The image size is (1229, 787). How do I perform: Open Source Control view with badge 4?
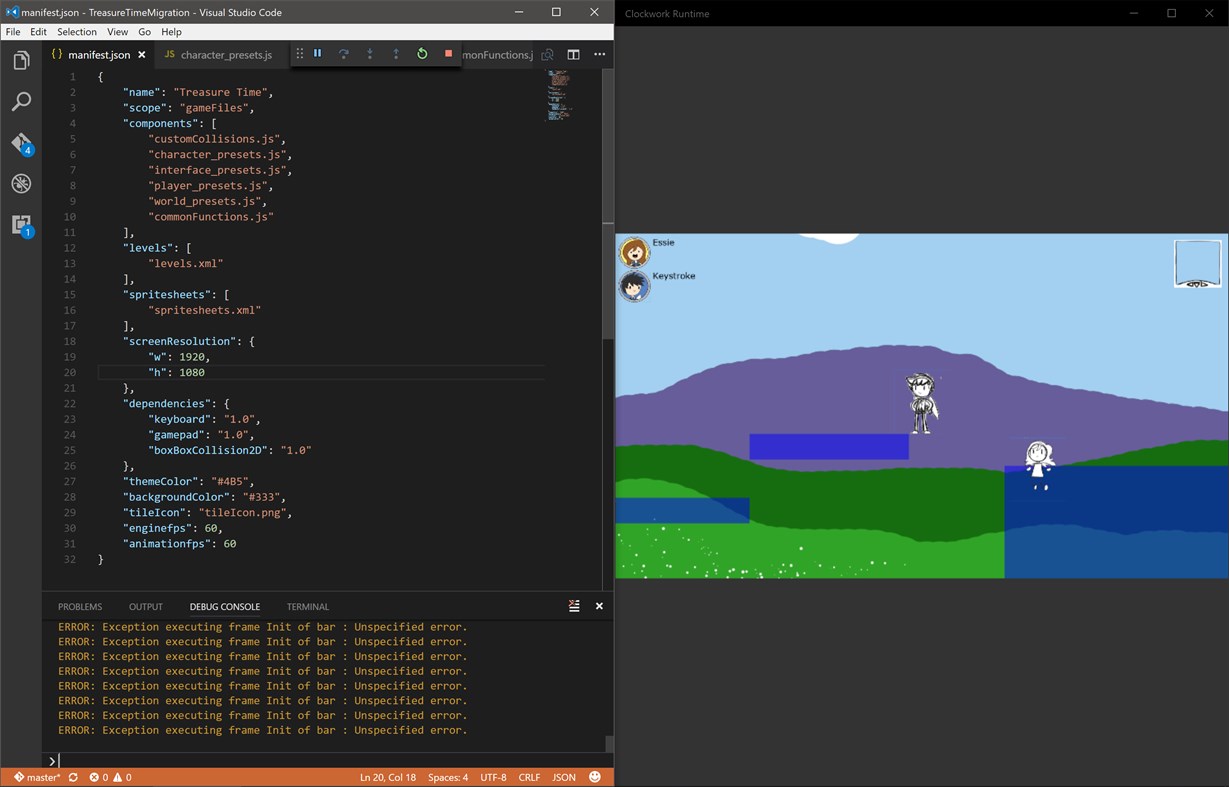[x=21, y=144]
